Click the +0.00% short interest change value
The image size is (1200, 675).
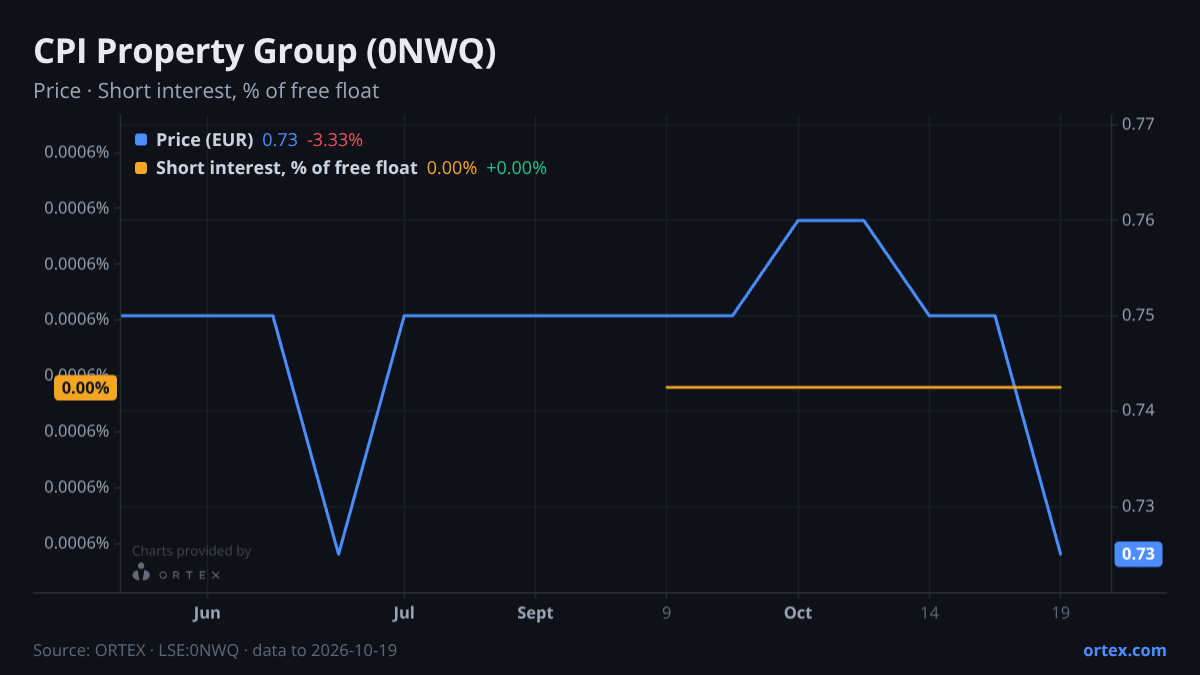coord(516,168)
